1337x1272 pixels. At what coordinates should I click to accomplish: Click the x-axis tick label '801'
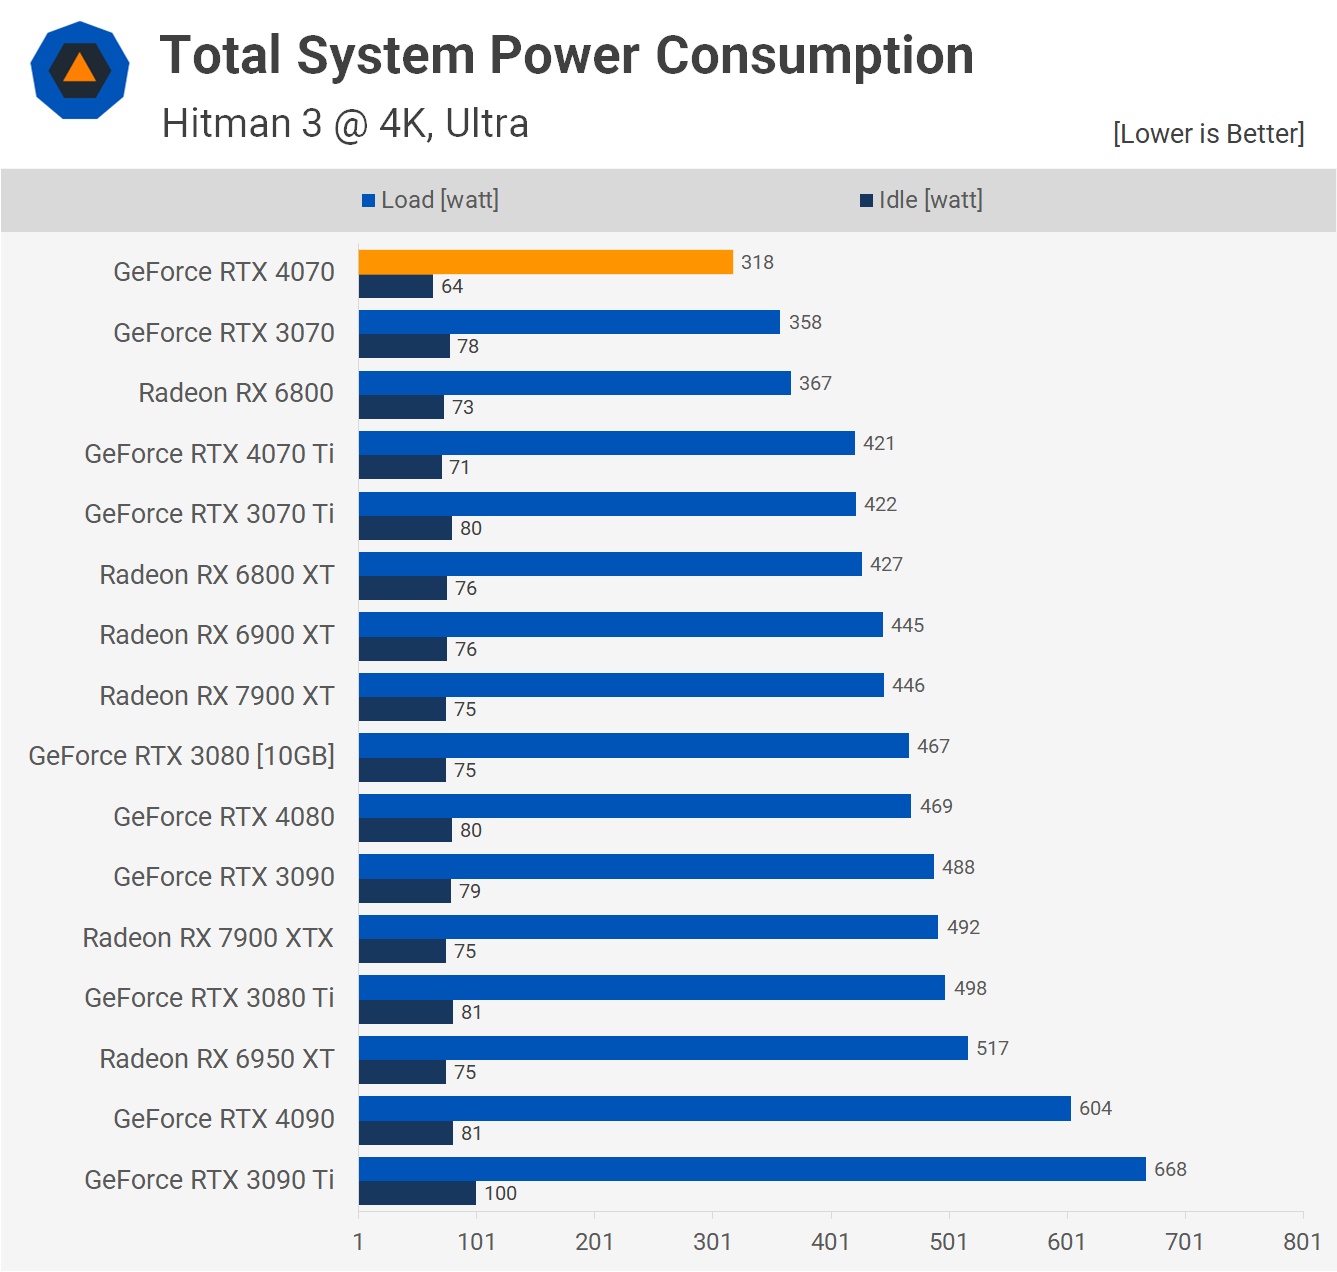pos(1302,1242)
